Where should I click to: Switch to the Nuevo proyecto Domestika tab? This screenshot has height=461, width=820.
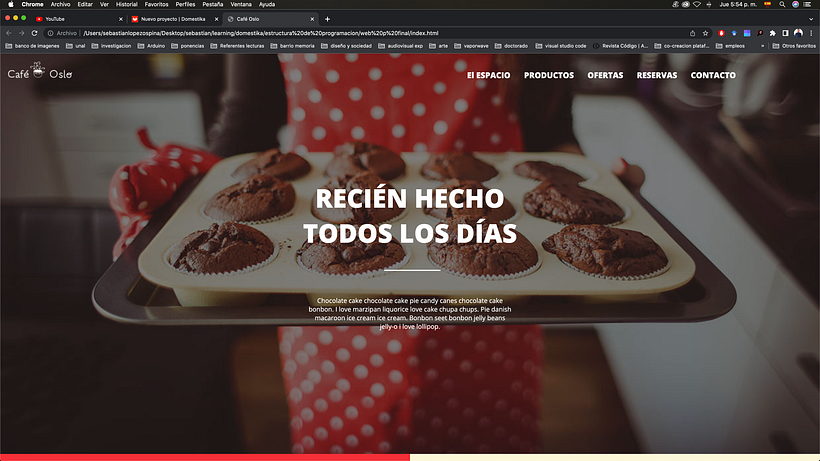click(173, 19)
